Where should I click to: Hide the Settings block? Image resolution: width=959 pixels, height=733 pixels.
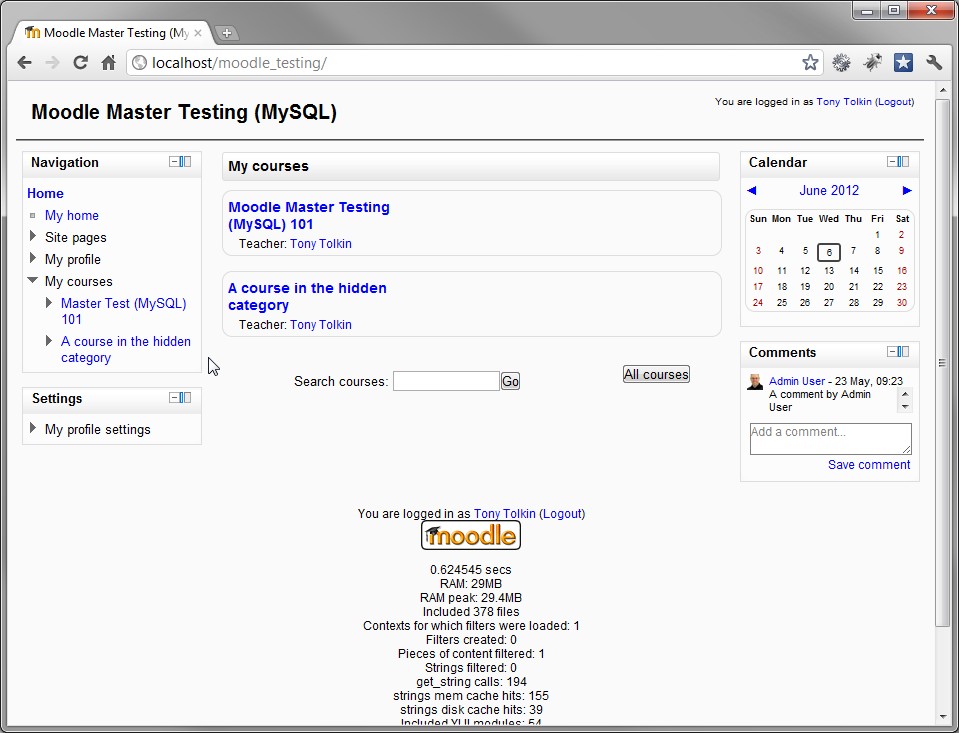point(174,398)
